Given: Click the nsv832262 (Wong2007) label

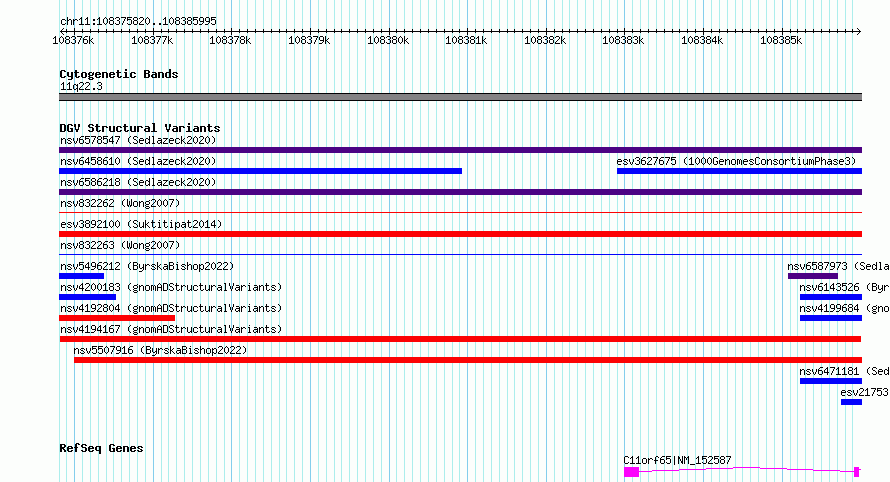Looking at the screenshot, I should (120, 203).
